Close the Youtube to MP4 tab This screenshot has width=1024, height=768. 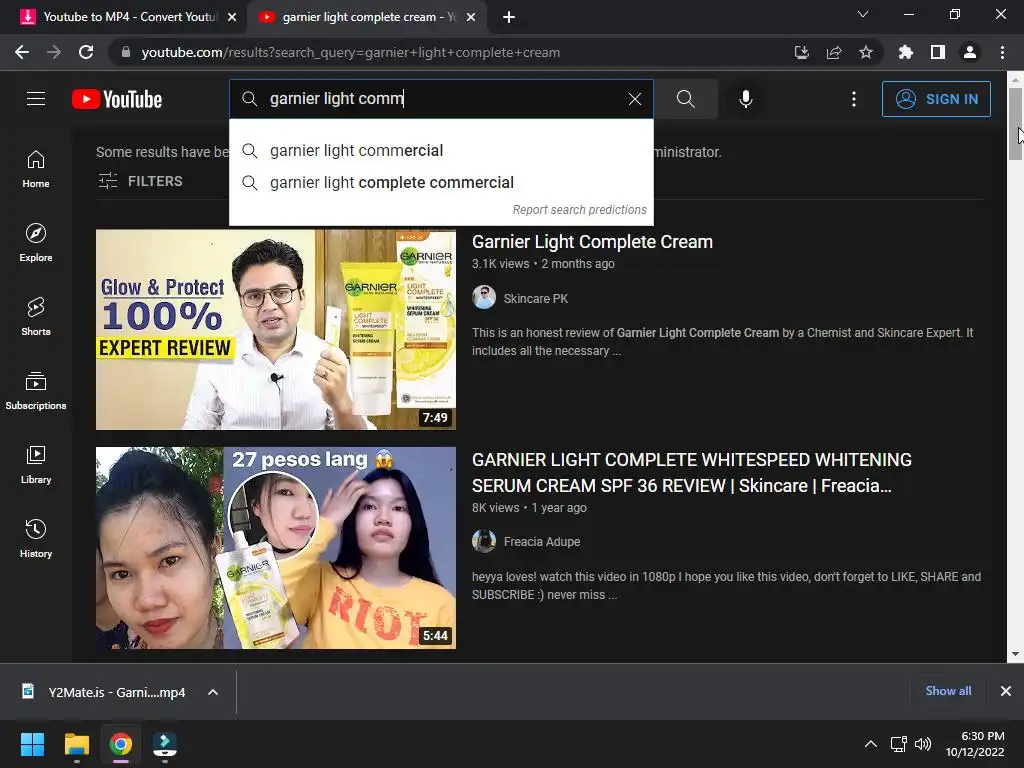(232, 17)
